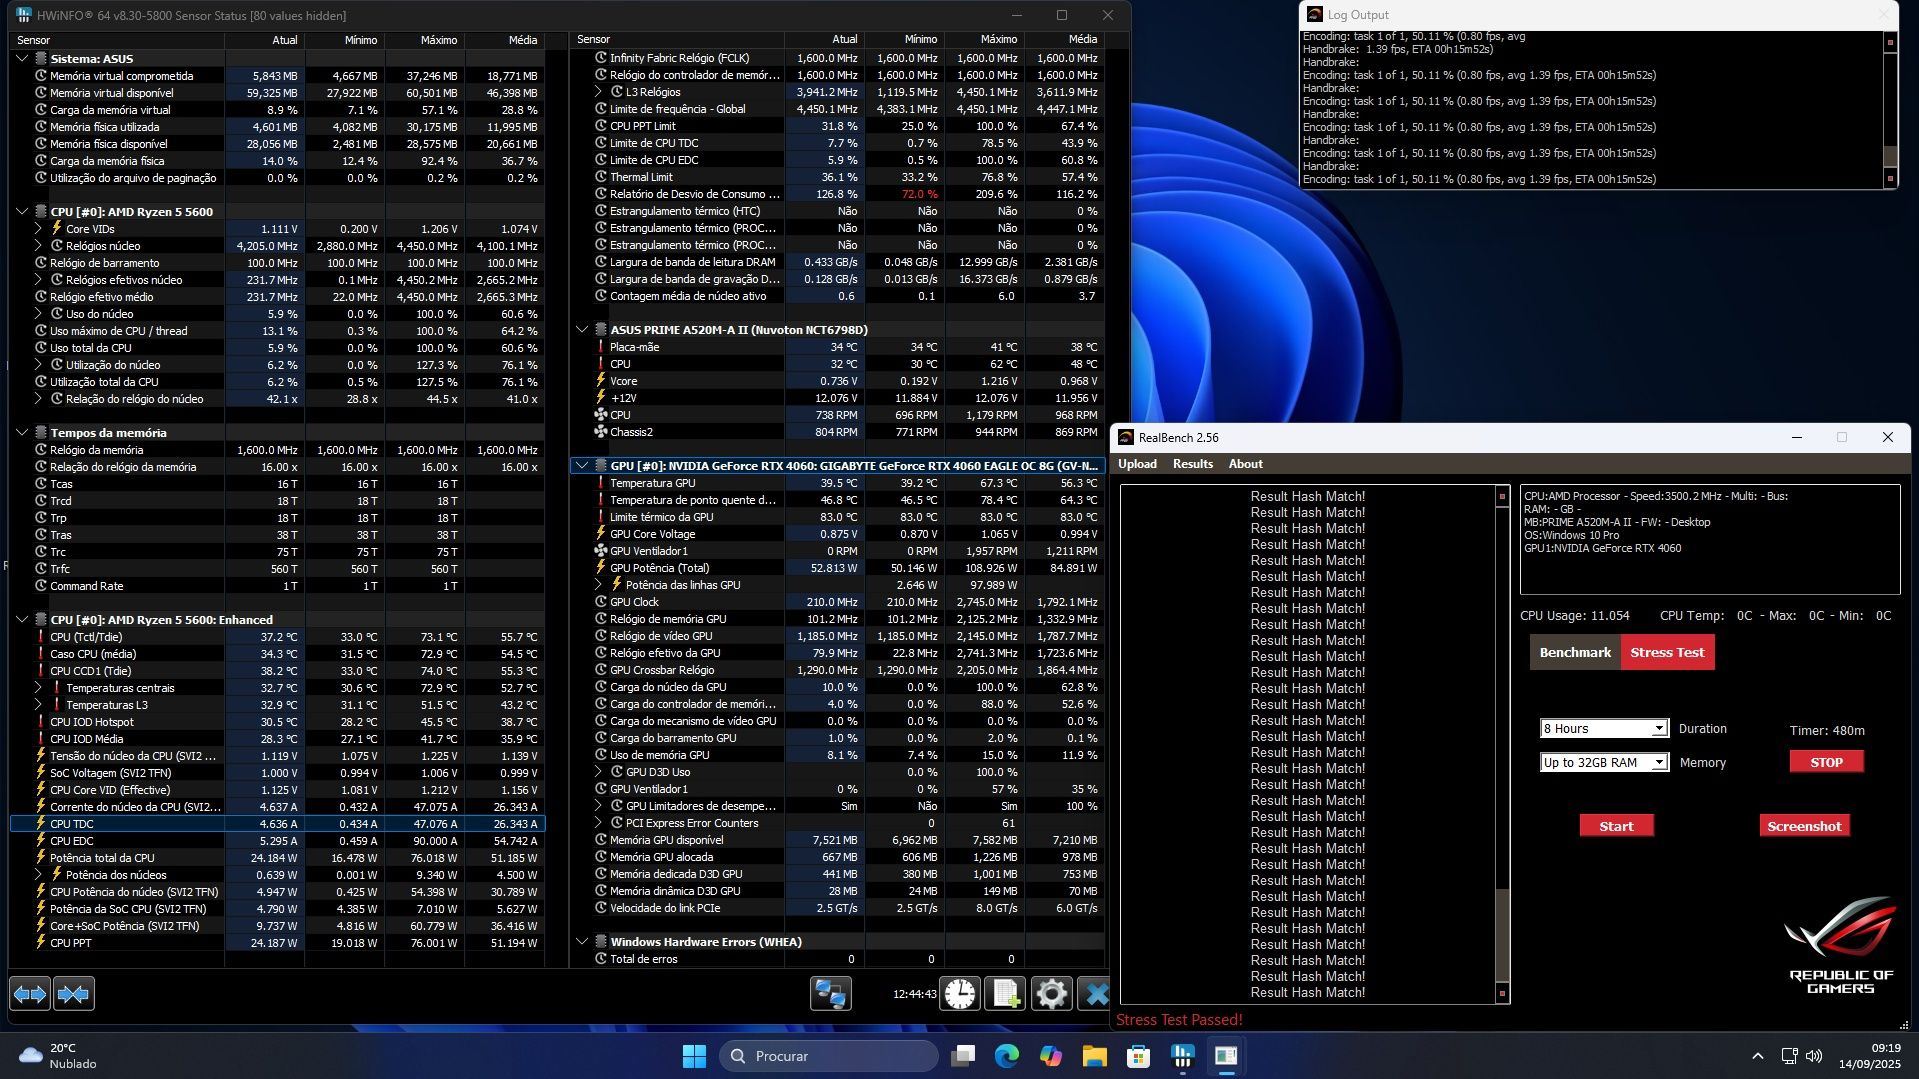Select the Thermal Limit row
This screenshot has width=1919, height=1079.
(x=838, y=177)
